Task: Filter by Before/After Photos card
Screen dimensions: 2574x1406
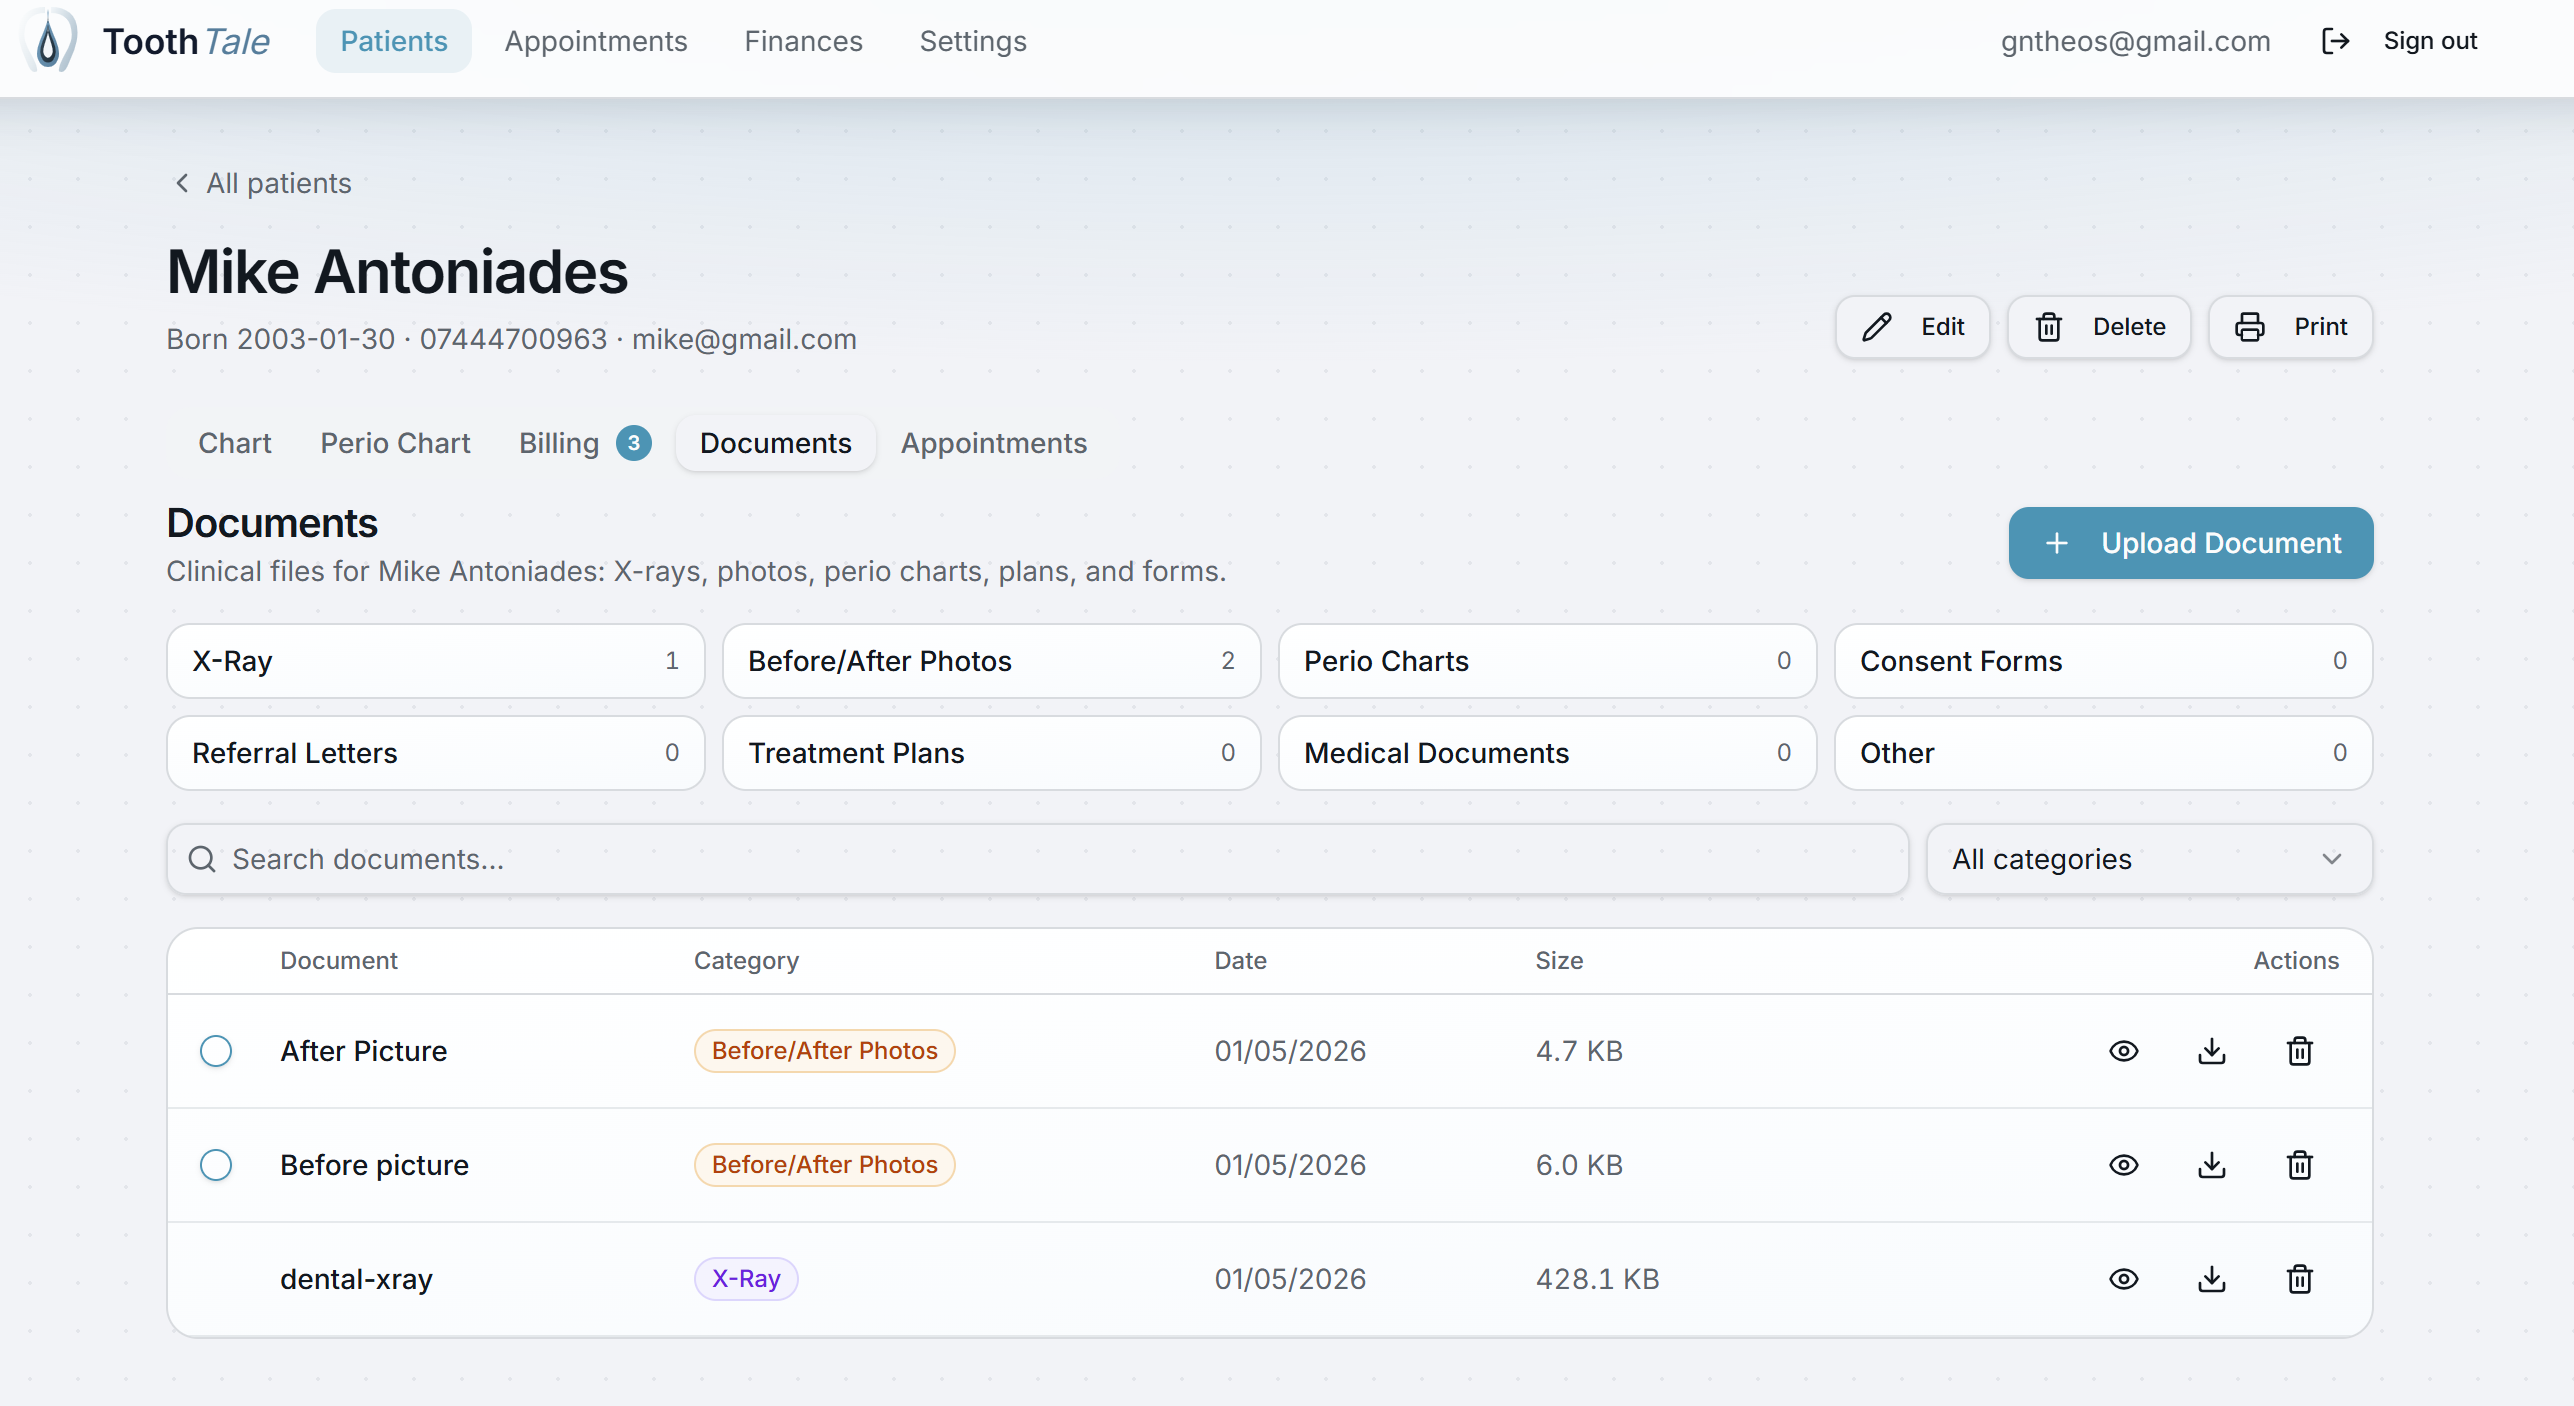Action: (991, 661)
